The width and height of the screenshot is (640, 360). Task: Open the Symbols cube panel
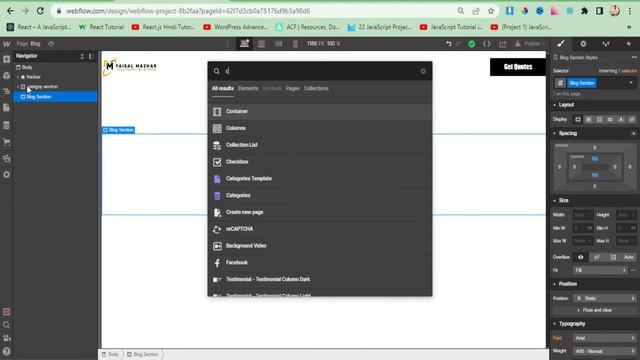pyautogui.click(x=7, y=76)
